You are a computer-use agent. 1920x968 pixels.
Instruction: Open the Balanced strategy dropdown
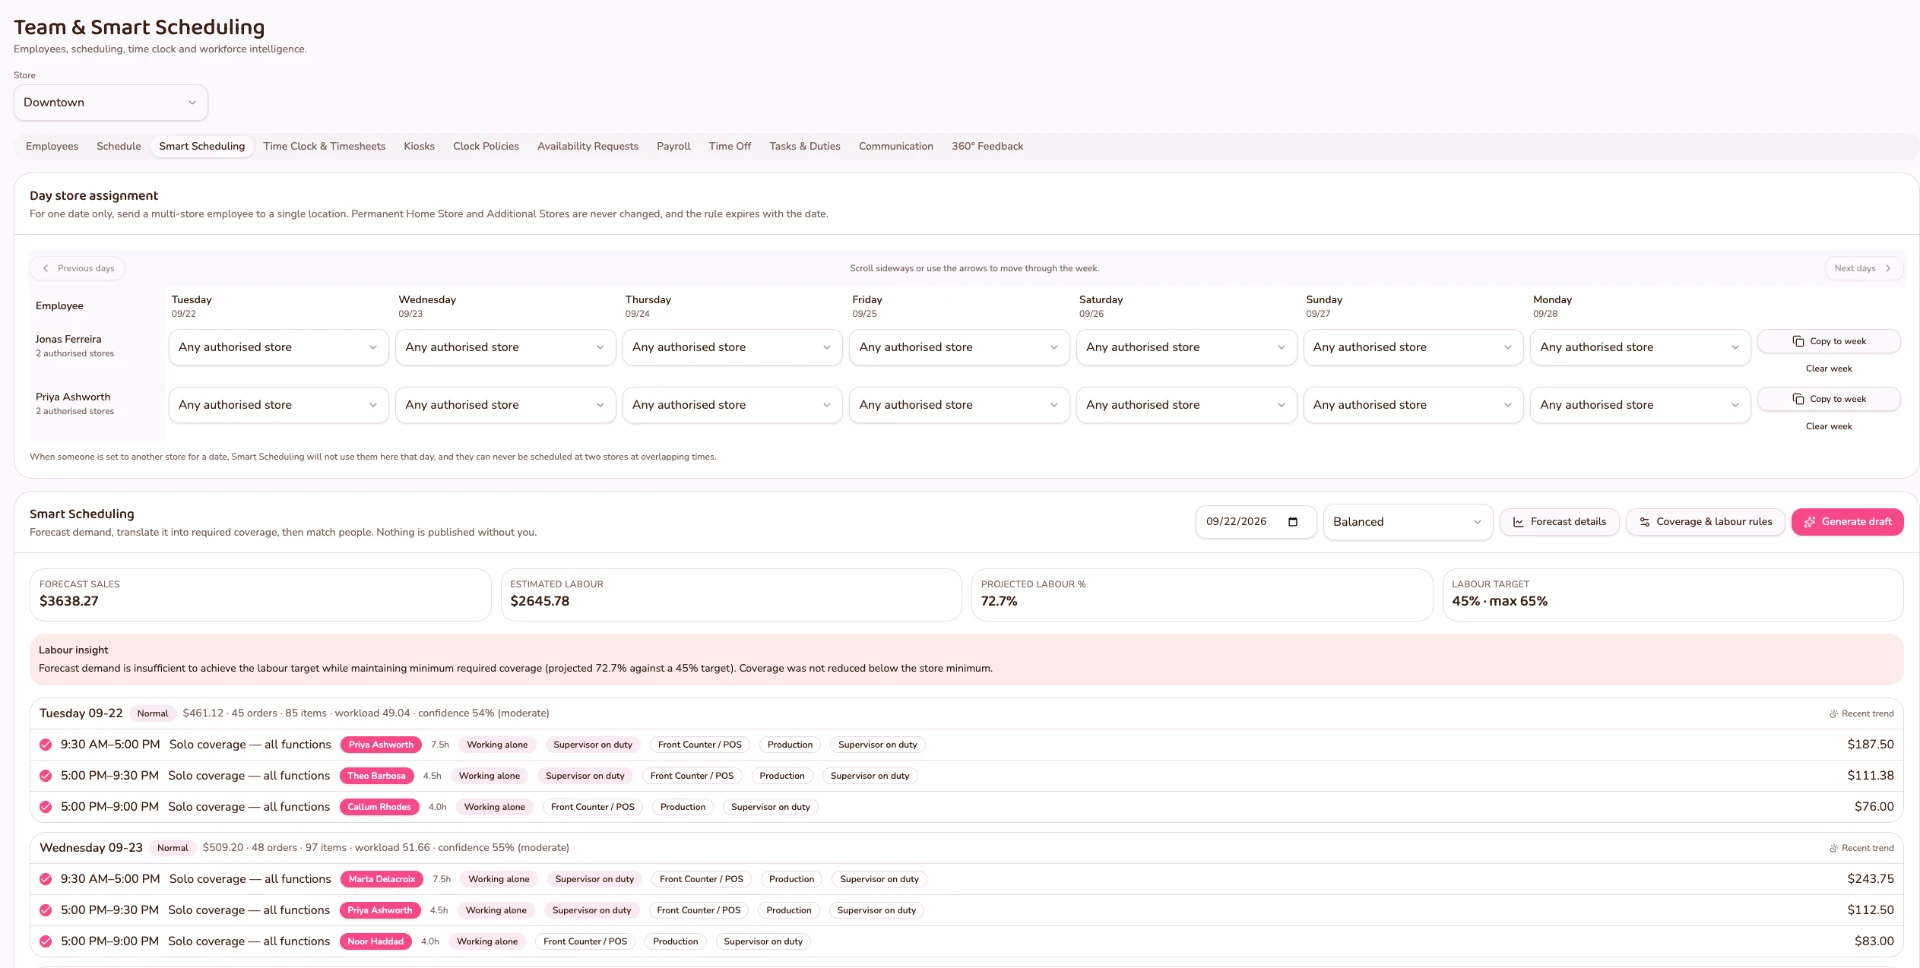1407,522
